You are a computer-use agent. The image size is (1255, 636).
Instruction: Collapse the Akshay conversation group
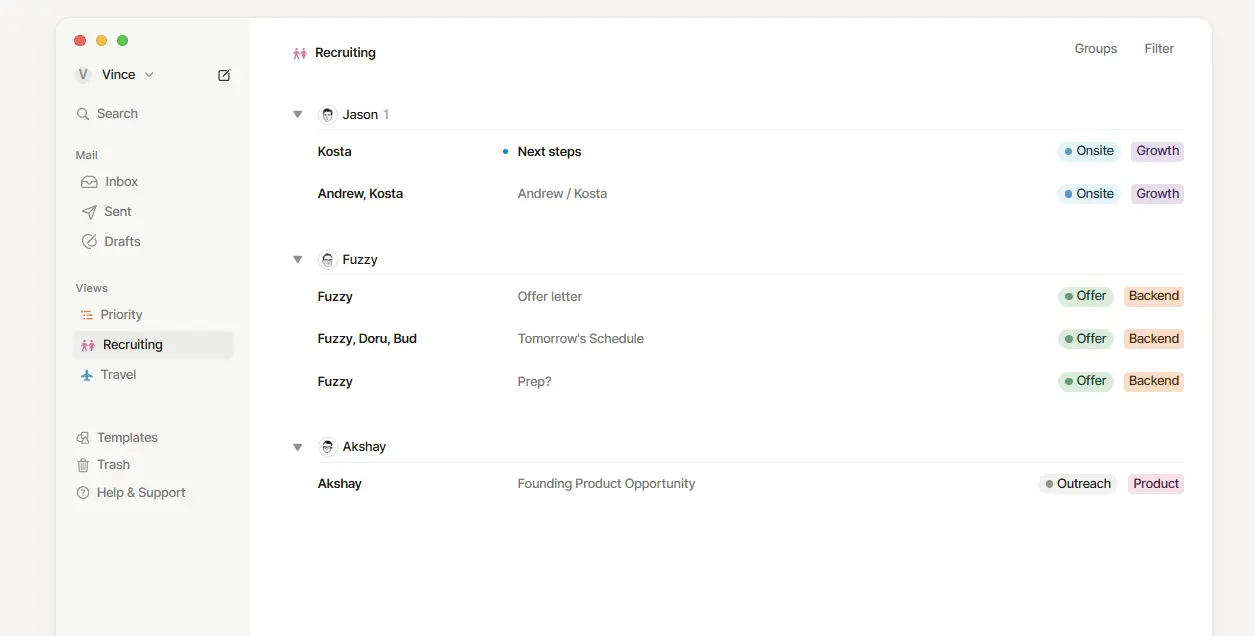[297, 446]
